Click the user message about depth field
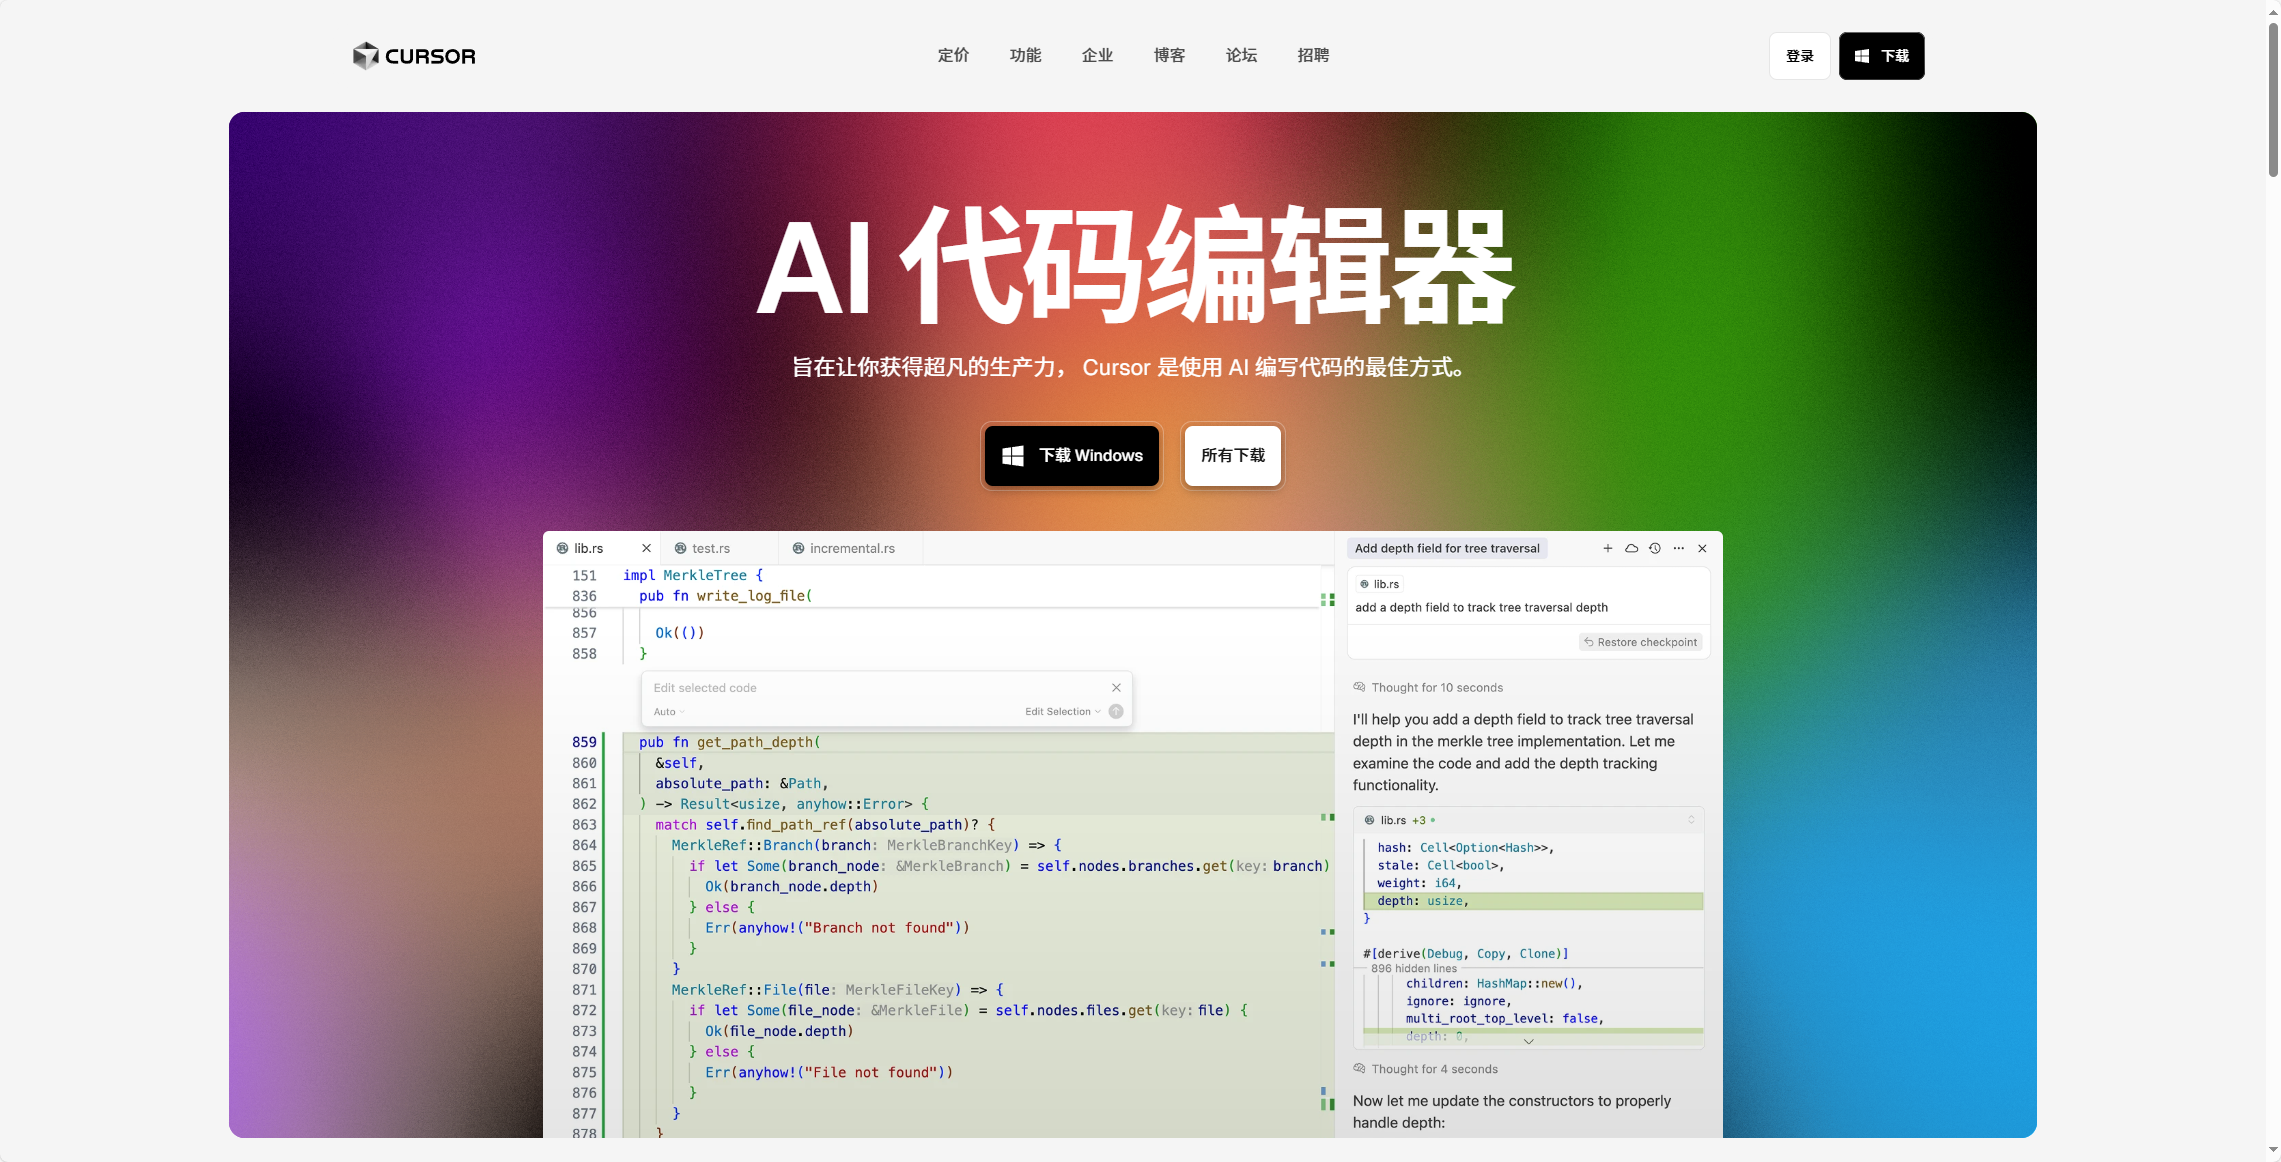 pyautogui.click(x=1481, y=607)
